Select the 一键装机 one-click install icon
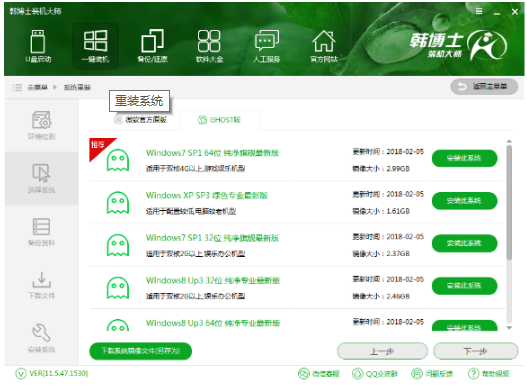 (x=95, y=41)
